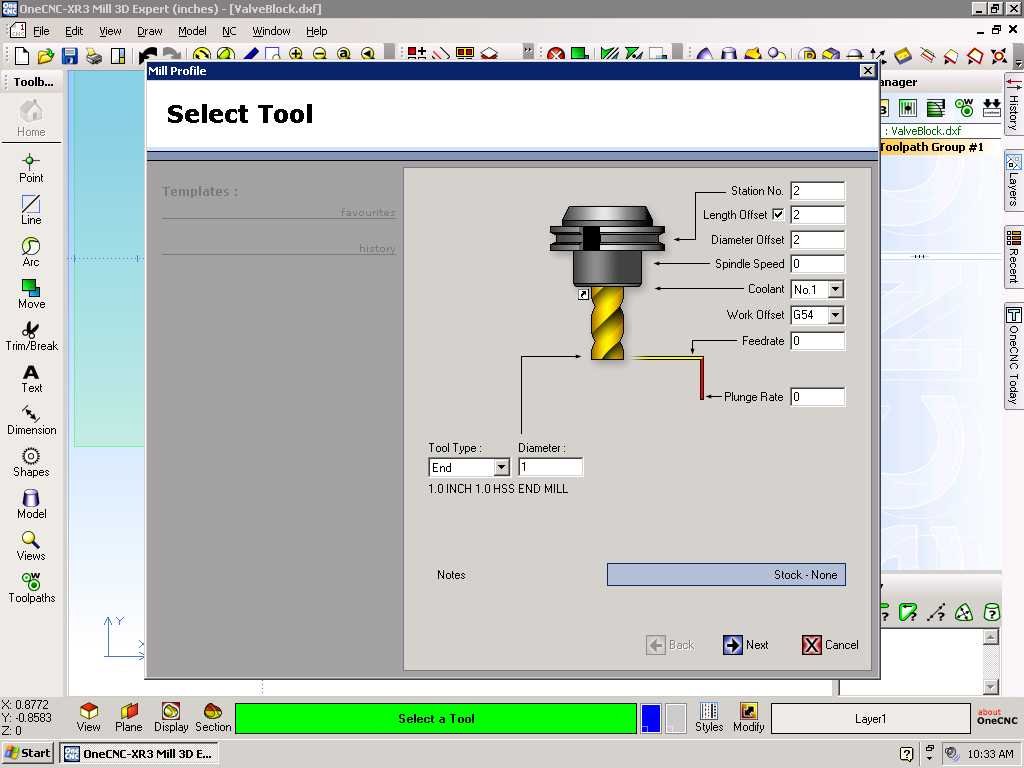Click the Display icon in status bar
This screenshot has height=768, width=1024.
click(x=171, y=718)
